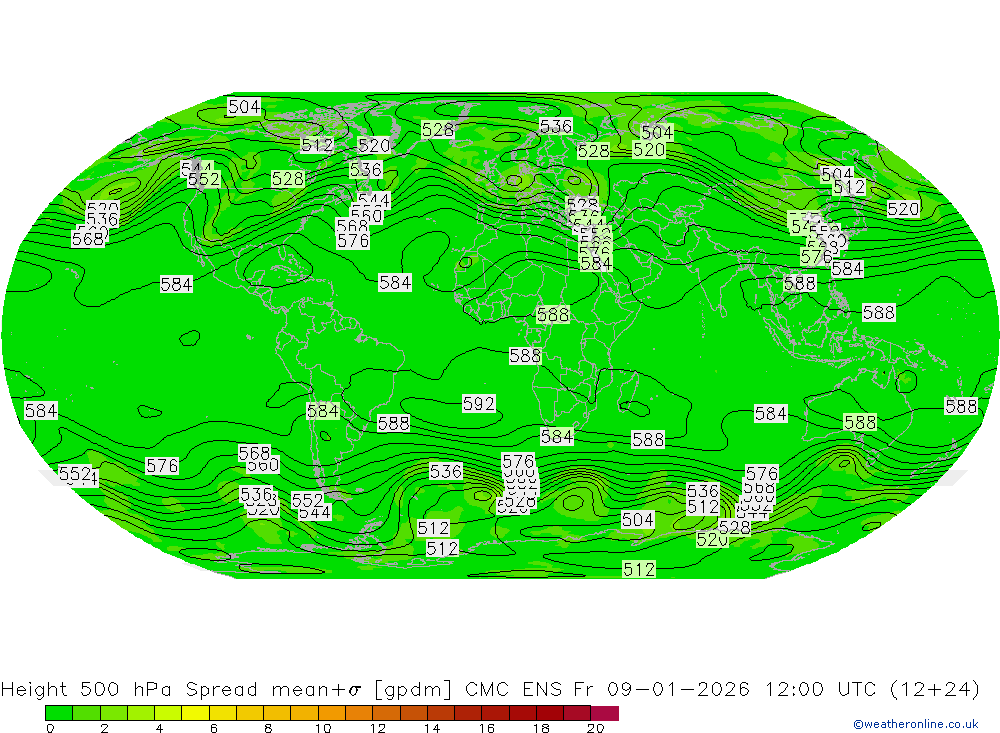This screenshot has height=733, width=1000.
Task: Click the orange swatch near legend value 10
Action: tap(332, 713)
